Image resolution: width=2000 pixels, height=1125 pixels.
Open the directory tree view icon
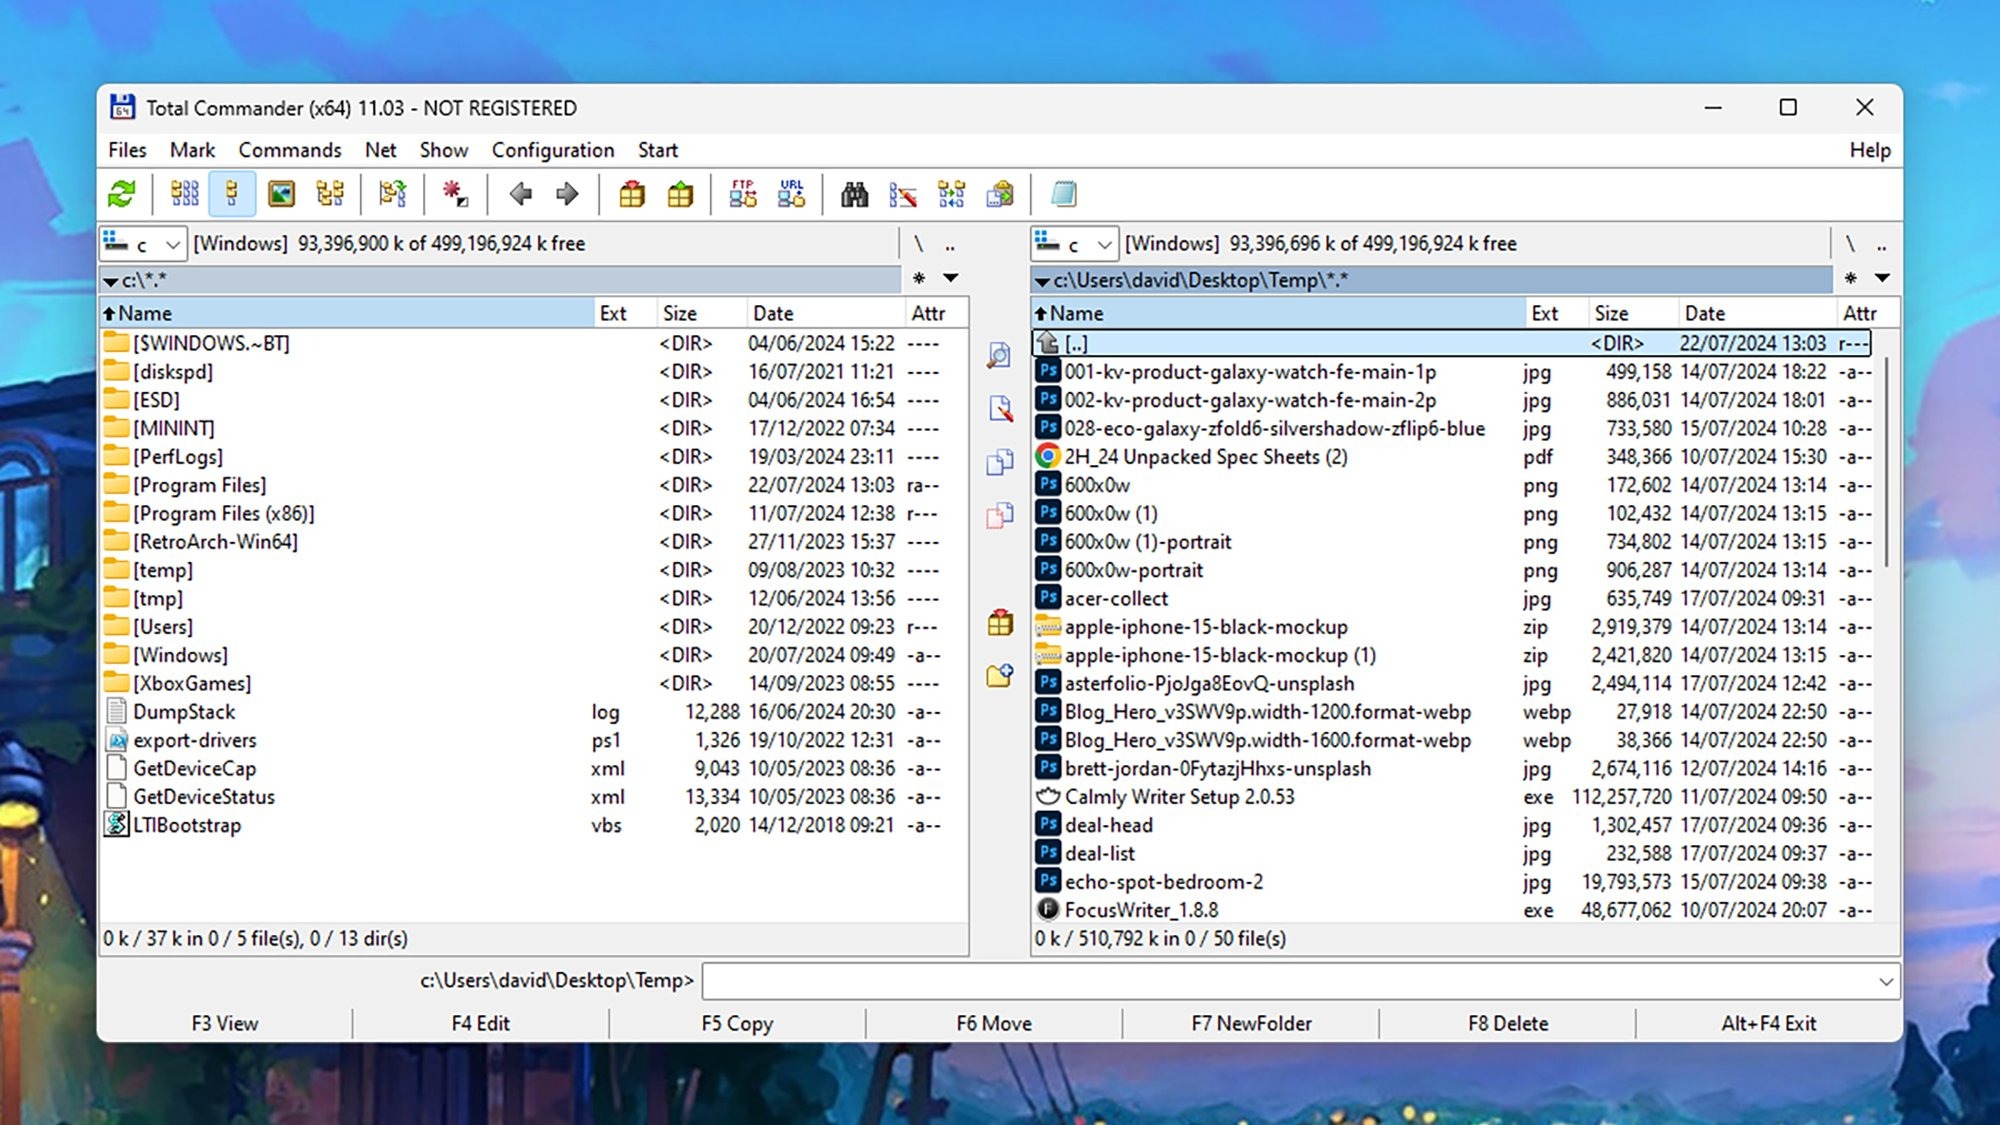330,194
